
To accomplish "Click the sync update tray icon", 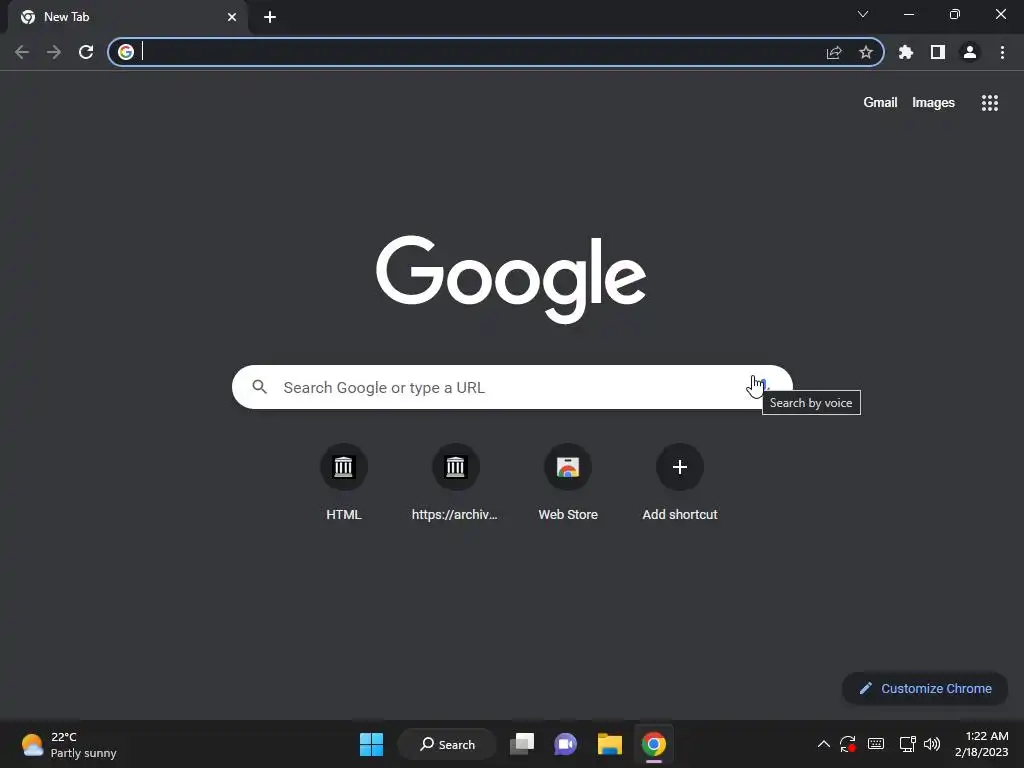I will [x=848, y=744].
